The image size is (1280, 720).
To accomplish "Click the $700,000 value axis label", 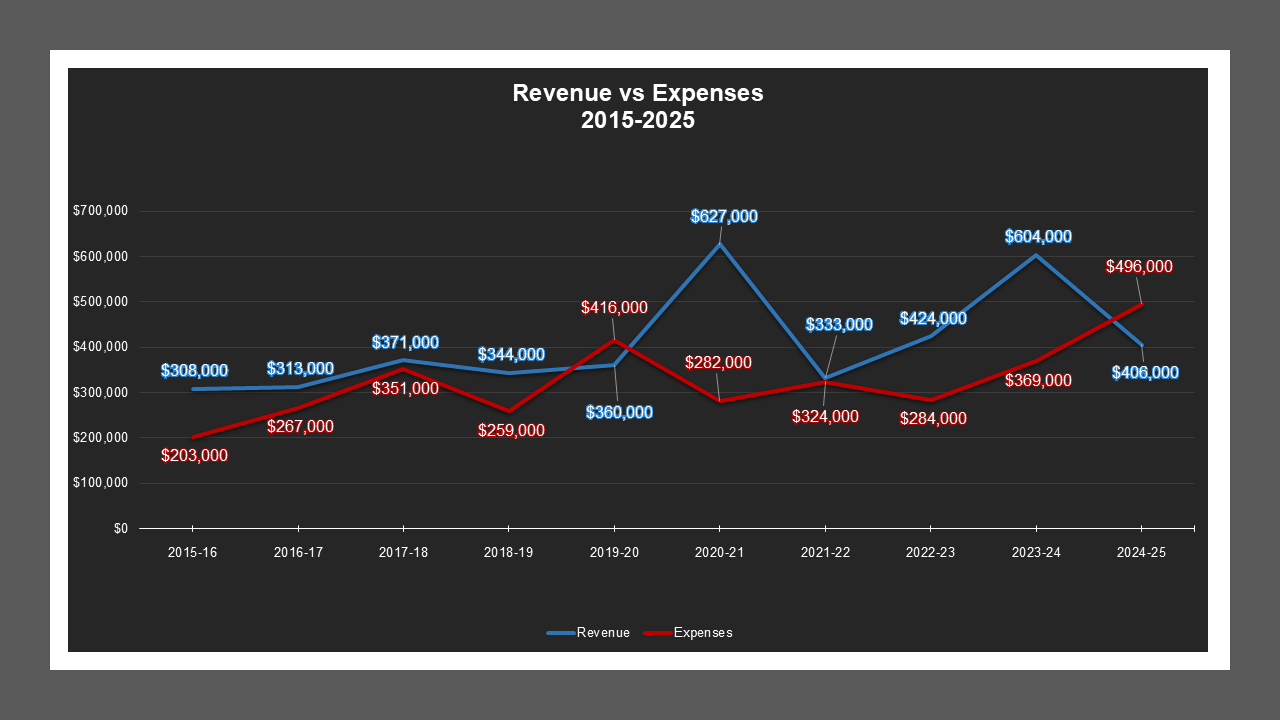I will 100,211.
